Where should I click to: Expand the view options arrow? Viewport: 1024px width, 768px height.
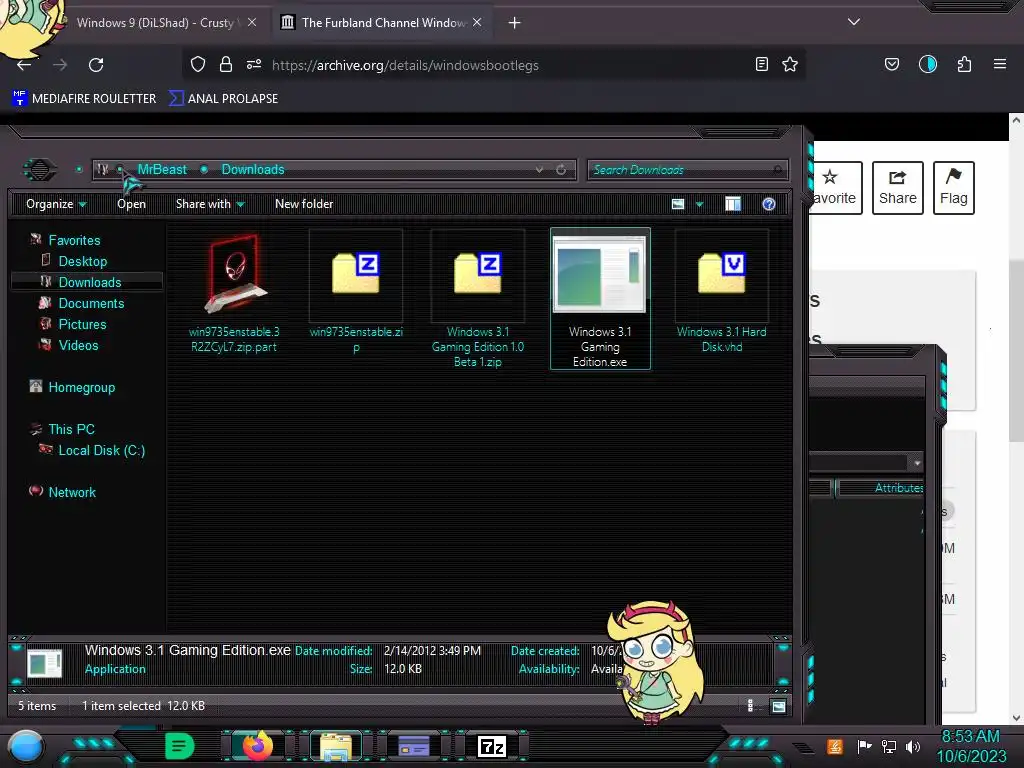pyautogui.click(x=699, y=204)
